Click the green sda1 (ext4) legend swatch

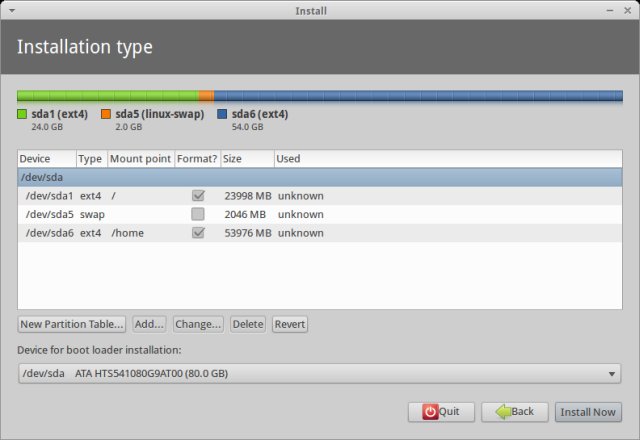coord(22,114)
